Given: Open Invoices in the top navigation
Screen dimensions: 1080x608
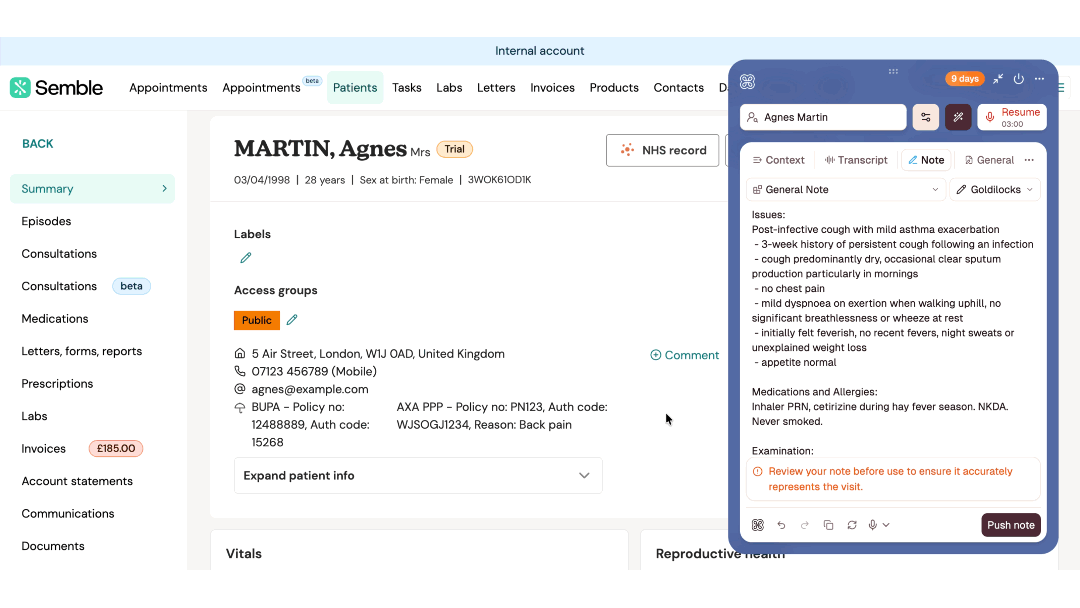Looking at the screenshot, I should 552,87.
